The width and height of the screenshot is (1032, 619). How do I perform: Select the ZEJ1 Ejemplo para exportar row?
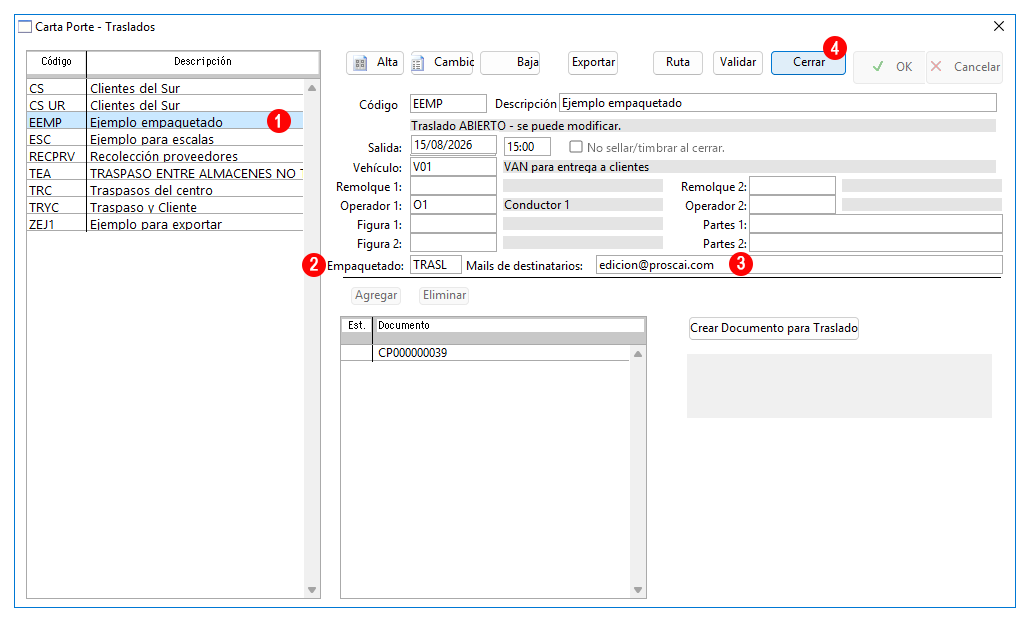(165, 224)
